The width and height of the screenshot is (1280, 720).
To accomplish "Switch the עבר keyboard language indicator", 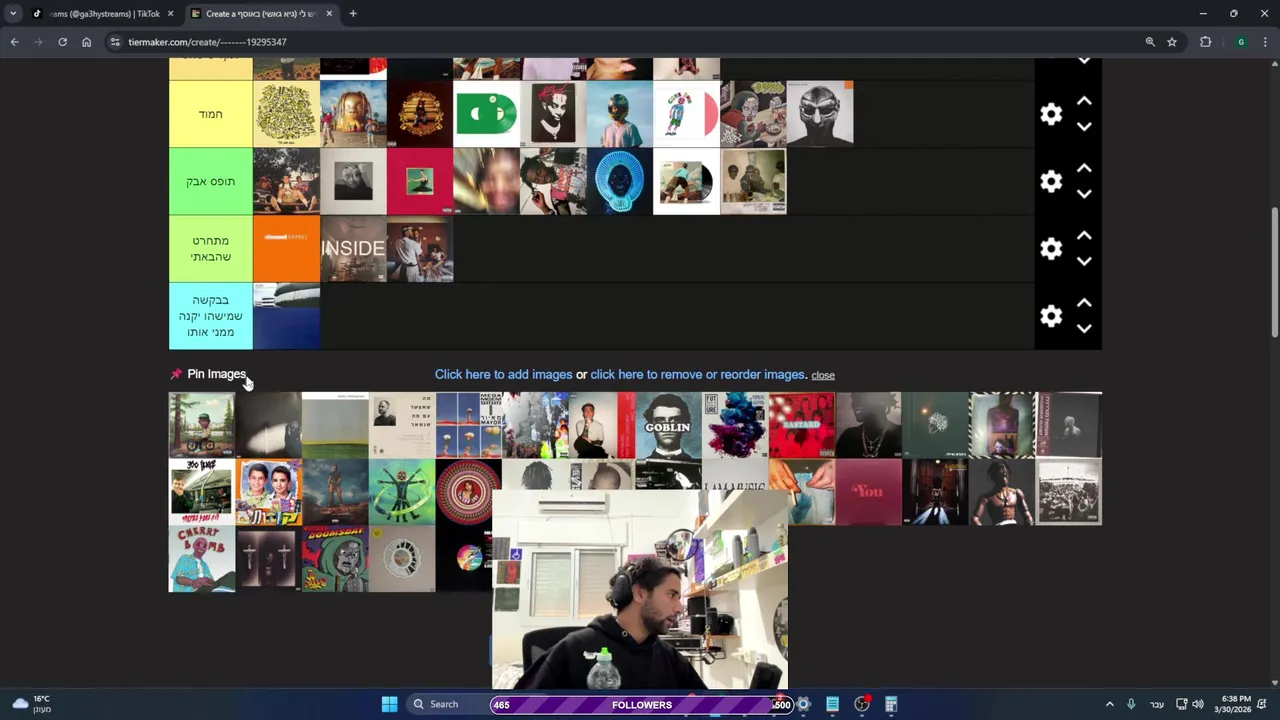I will coord(1157,704).
